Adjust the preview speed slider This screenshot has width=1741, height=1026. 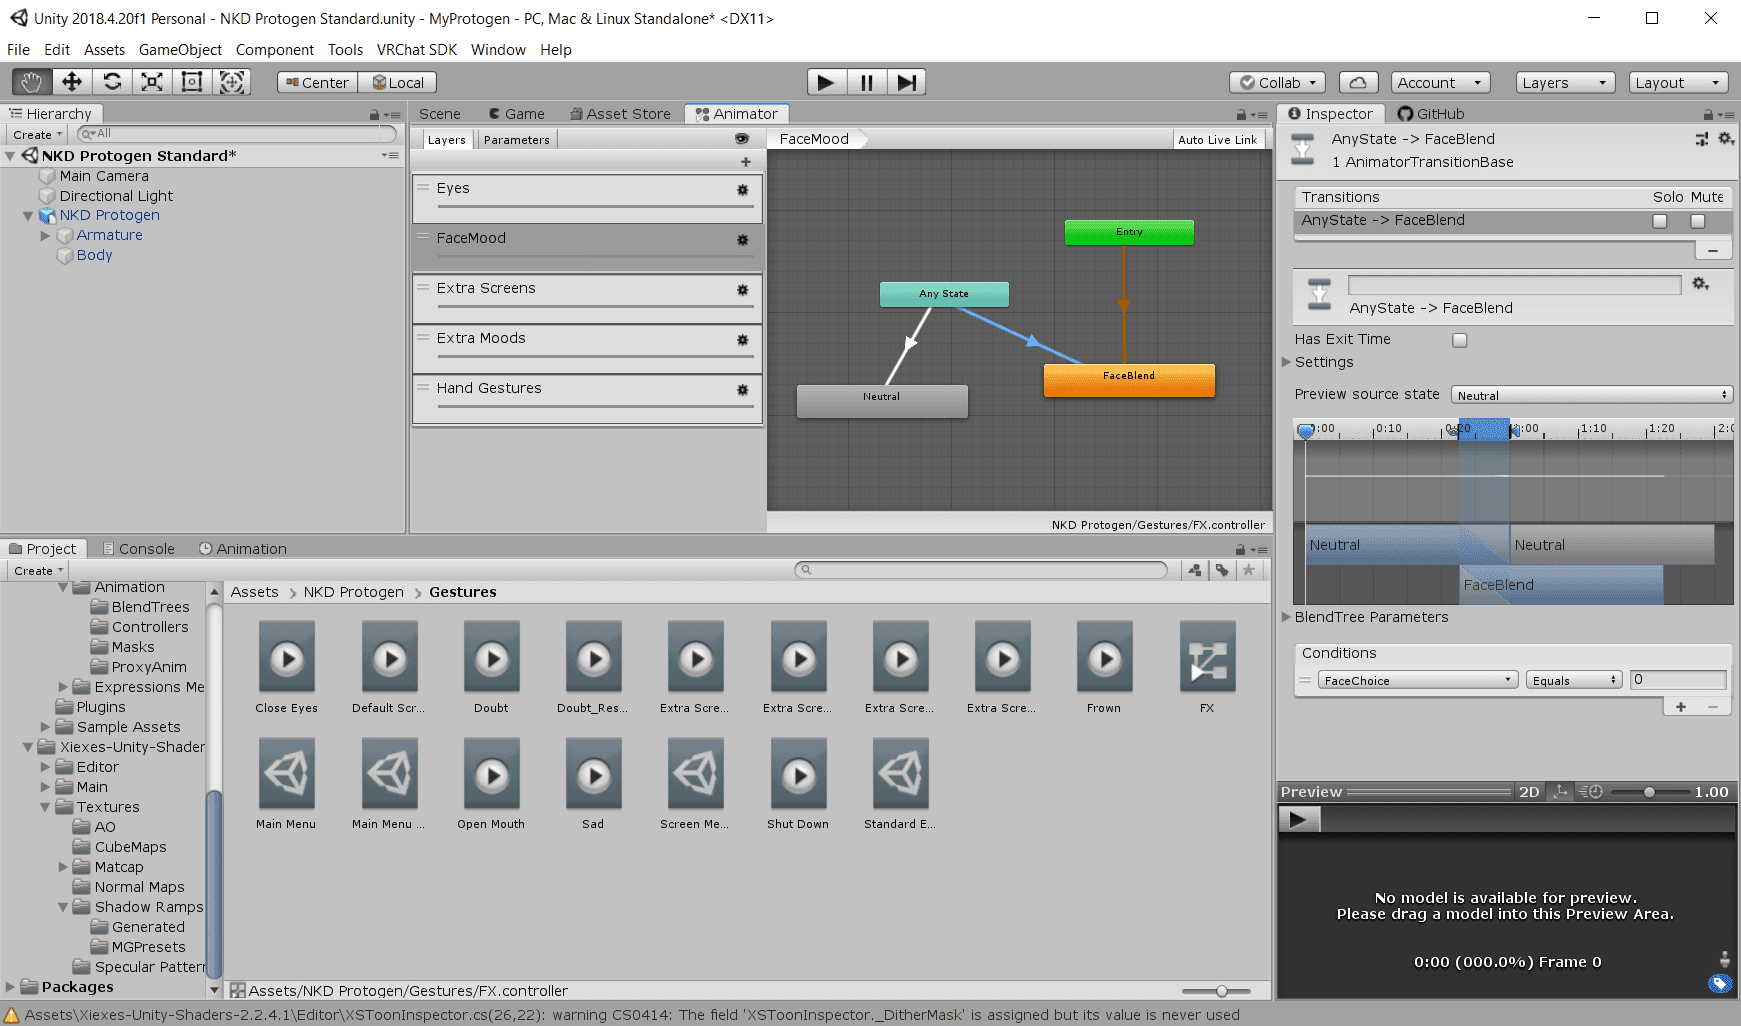1649,792
